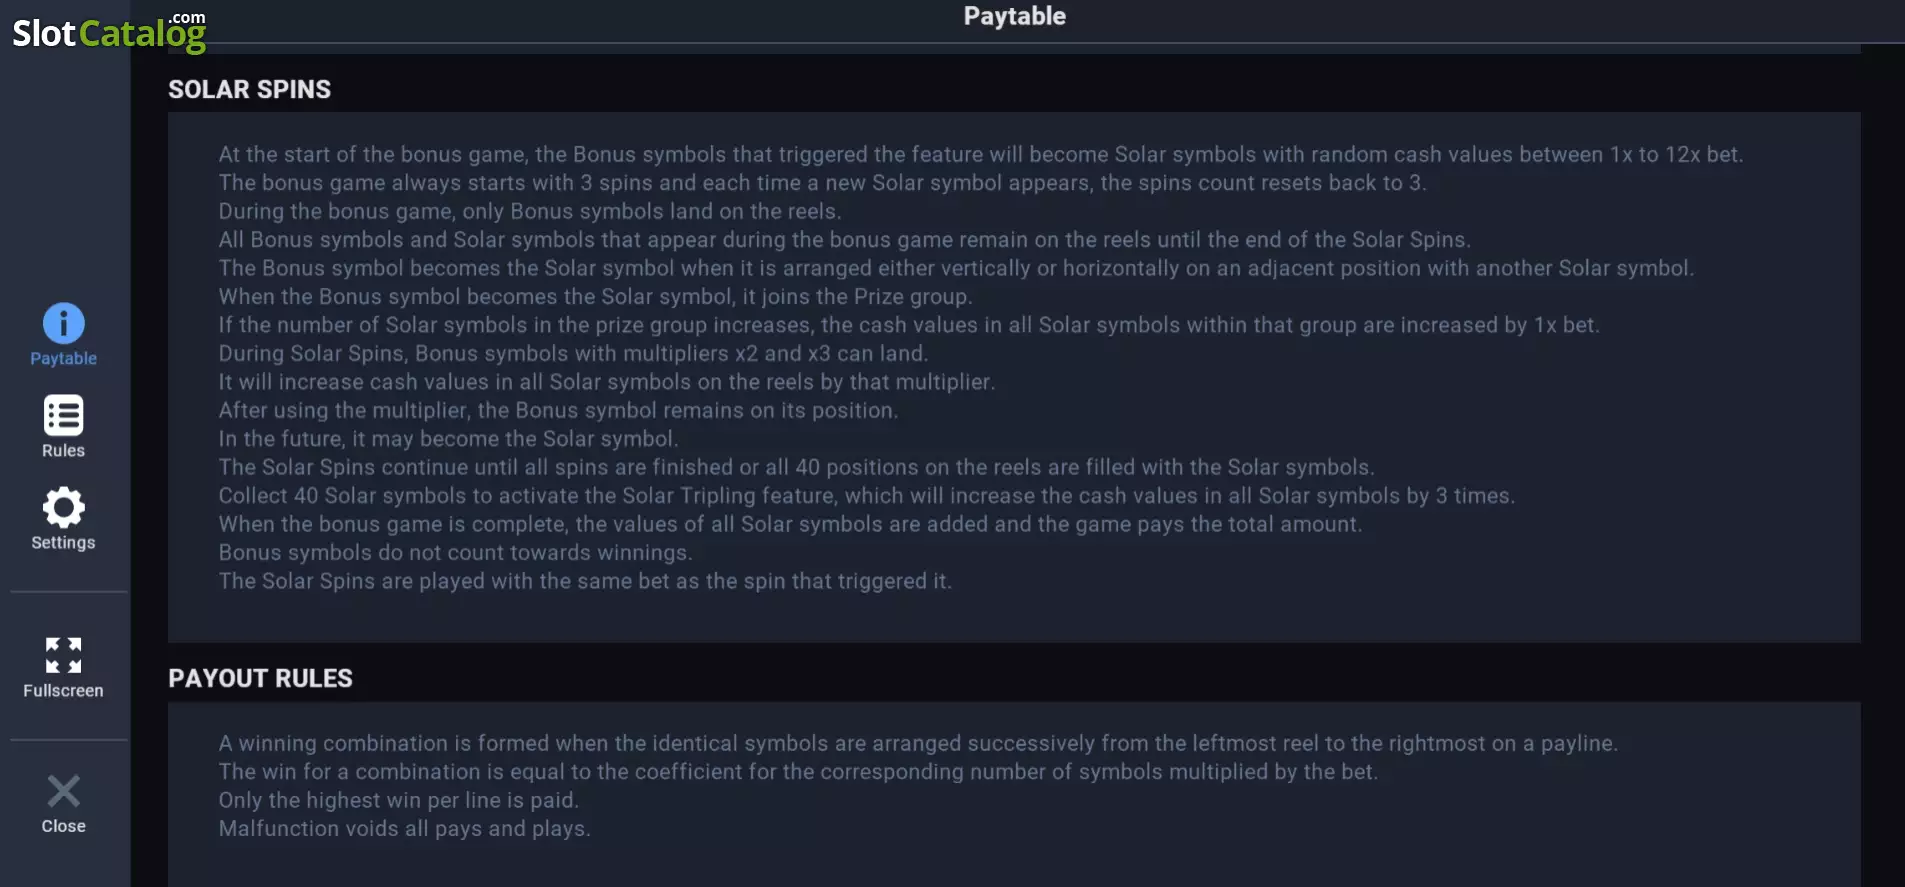Viewport: 1905px width, 887px height.
Task: Click the 'Malfunction voids all pays' line
Action: point(404,828)
